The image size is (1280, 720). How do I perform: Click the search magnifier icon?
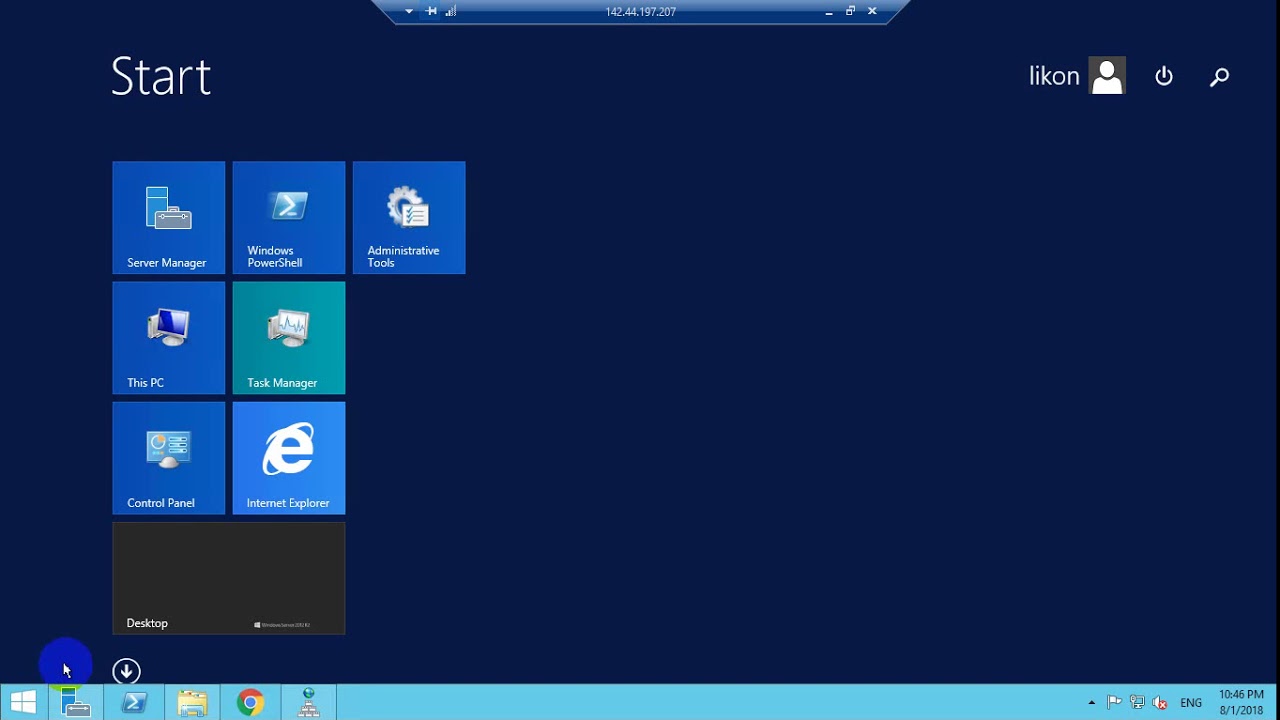click(x=1219, y=76)
